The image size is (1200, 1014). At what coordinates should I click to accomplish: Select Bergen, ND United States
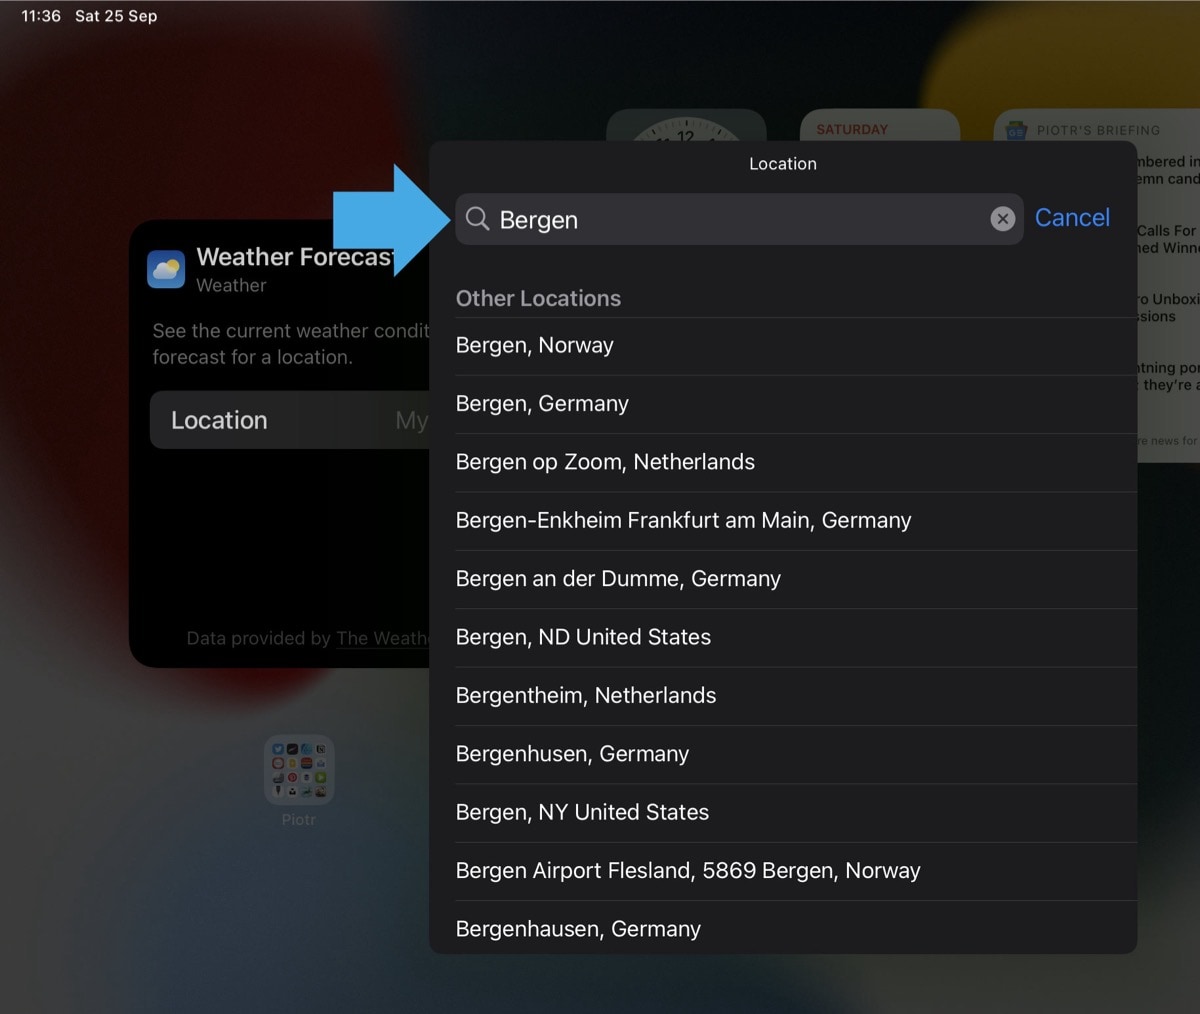[x=583, y=637]
